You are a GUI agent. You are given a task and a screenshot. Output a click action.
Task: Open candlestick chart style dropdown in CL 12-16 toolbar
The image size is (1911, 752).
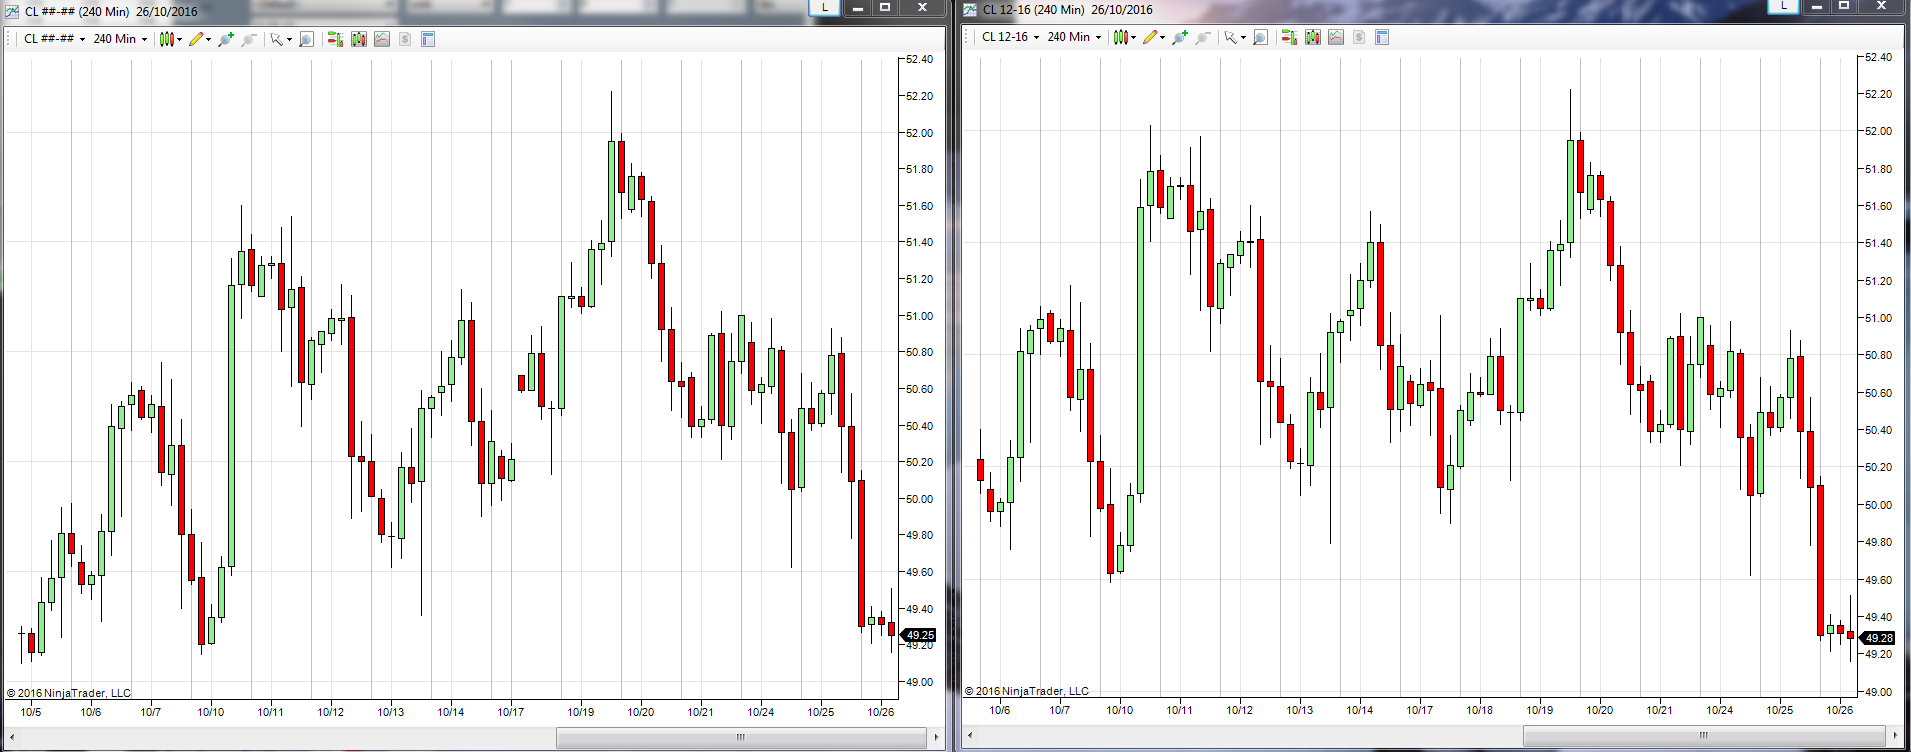coord(1125,37)
